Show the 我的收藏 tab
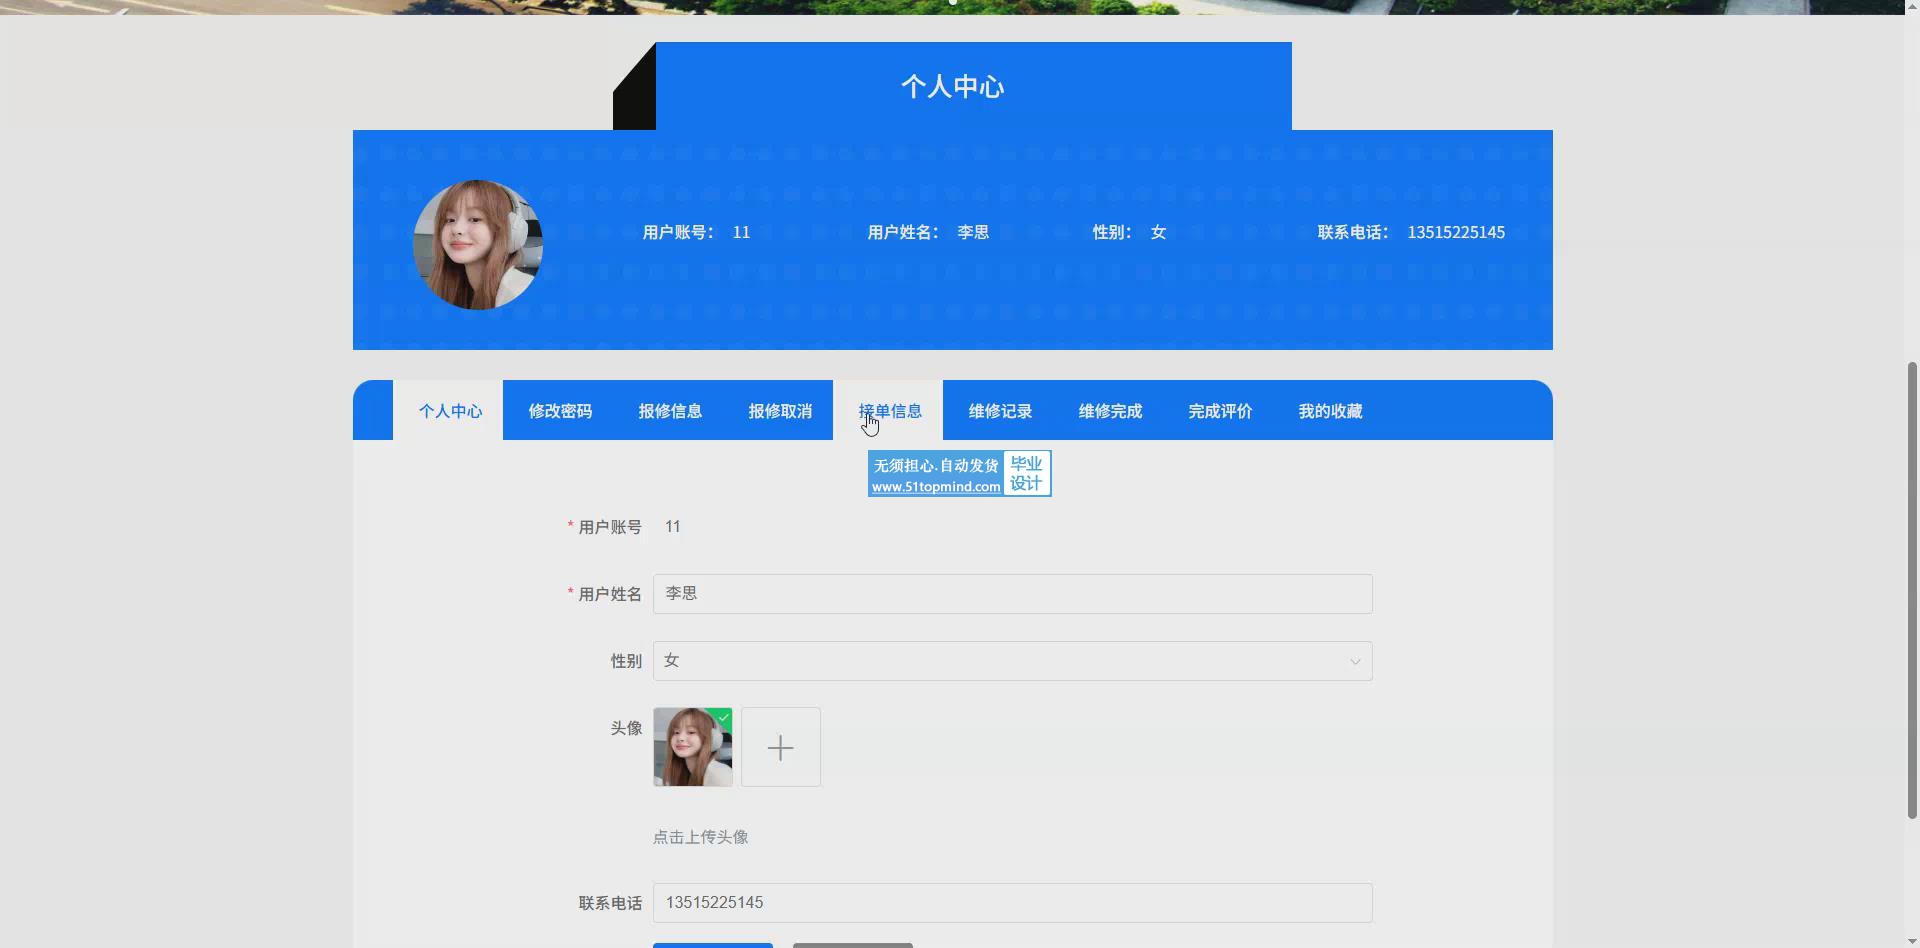The width and height of the screenshot is (1920, 948). (x=1329, y=411)
